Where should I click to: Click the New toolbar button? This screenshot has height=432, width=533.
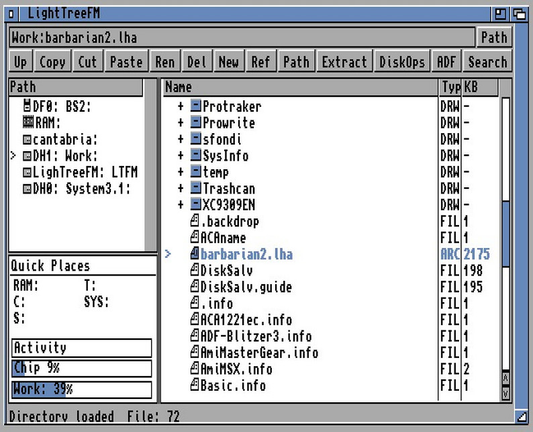(x=229, y=62)
